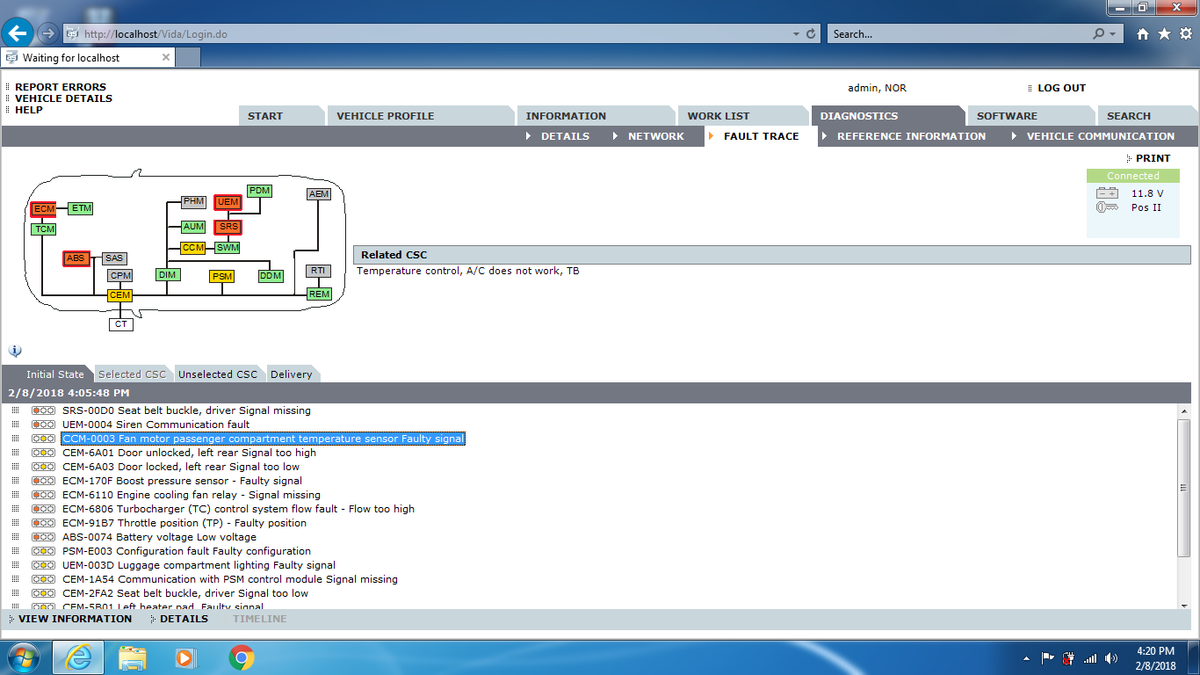Click the blue information icon below diagram

tap(15, 351)
